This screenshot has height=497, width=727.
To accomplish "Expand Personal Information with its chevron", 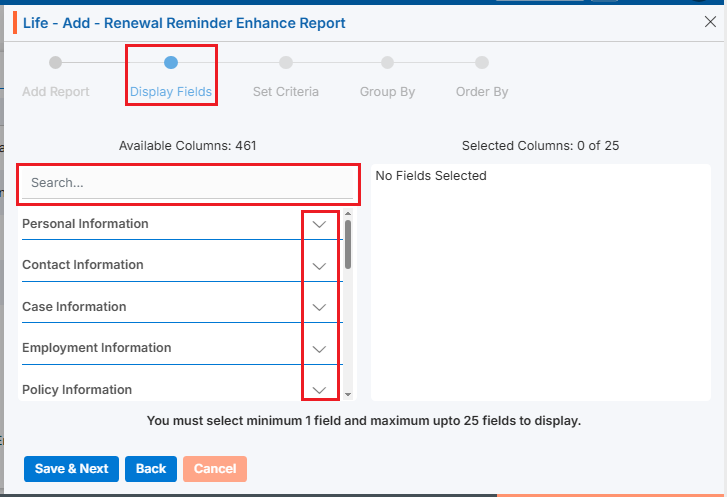I will point(320,225).
